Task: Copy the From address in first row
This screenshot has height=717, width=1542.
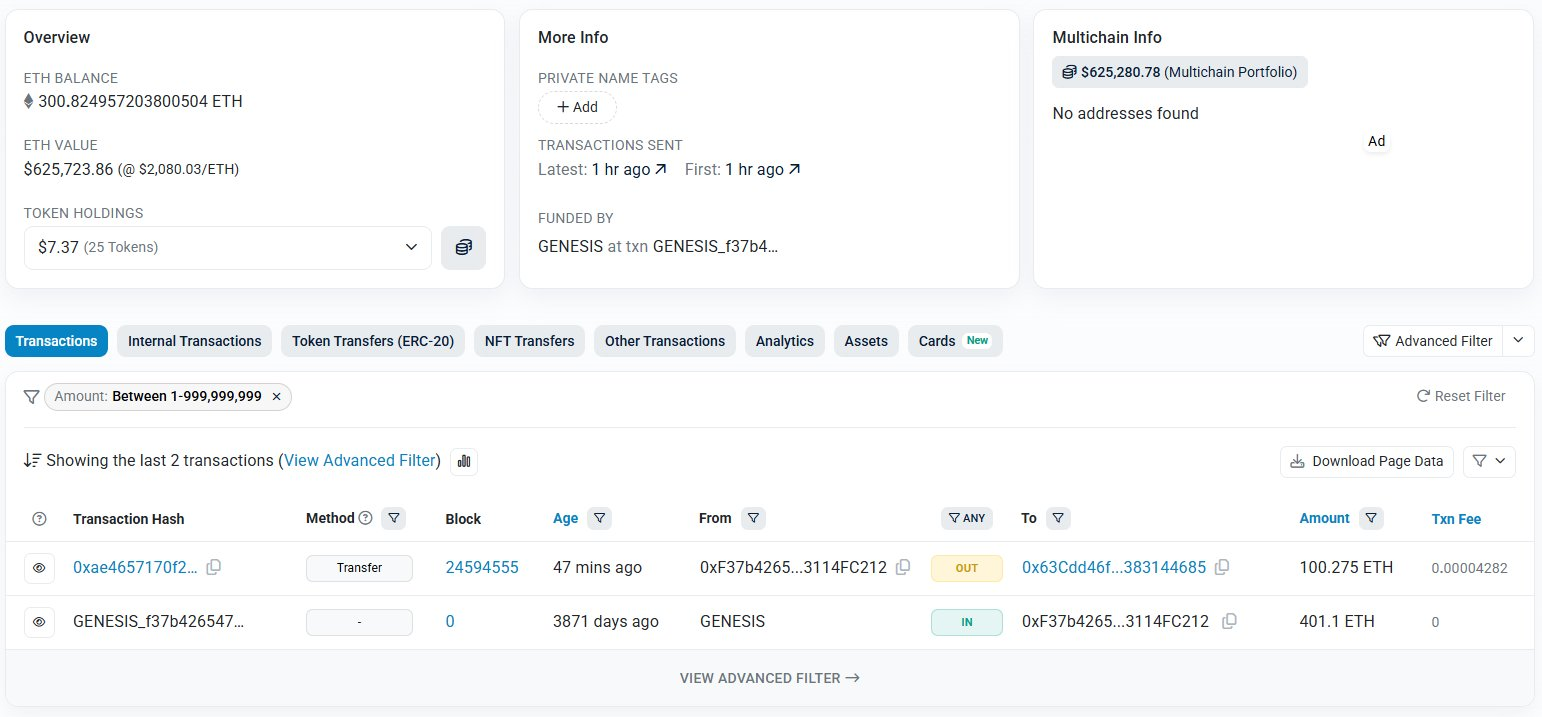Action: pyautogui.click(x=903, y=567)
